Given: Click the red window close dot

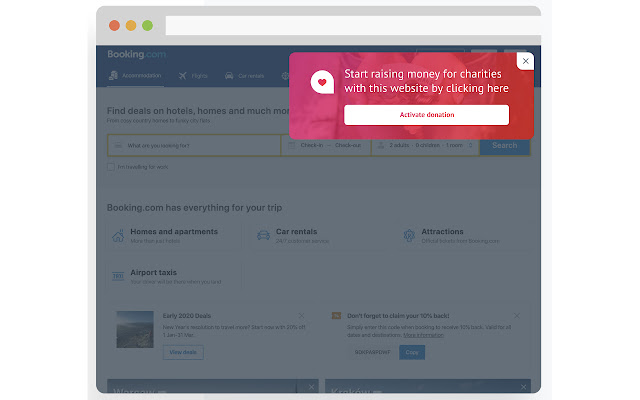Looking at the screenshot, I should 114,26.
